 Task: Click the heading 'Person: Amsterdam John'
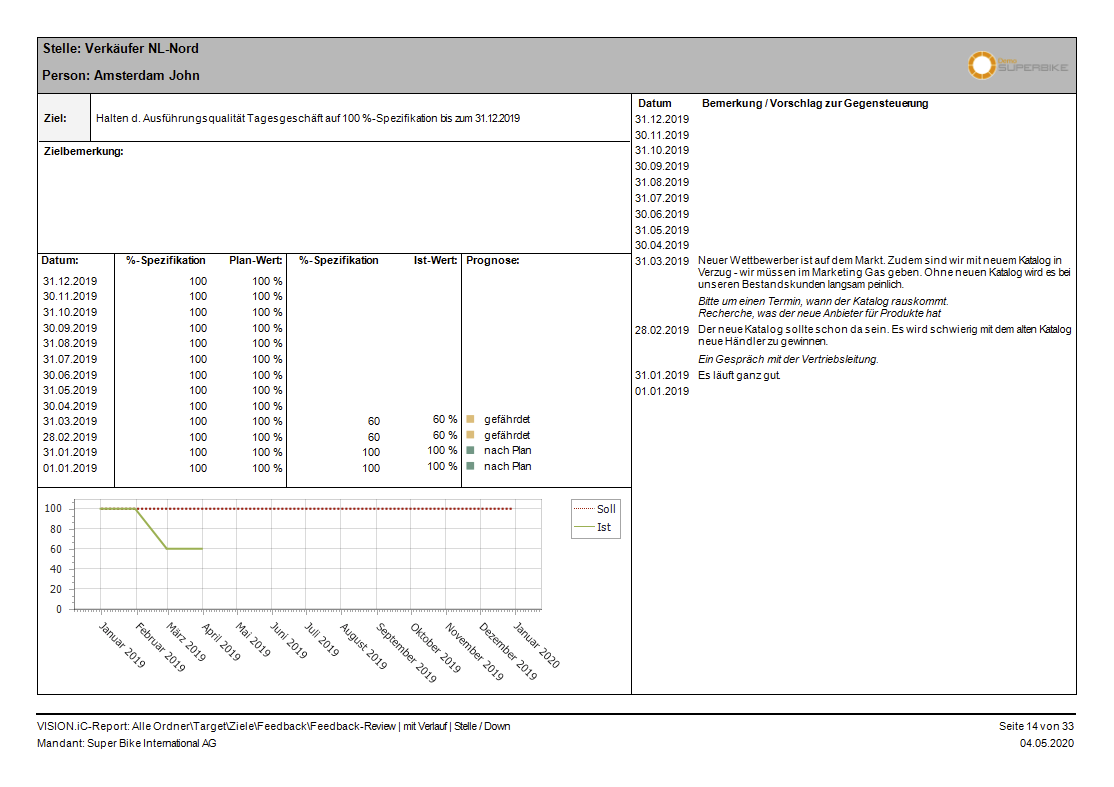coord(121,75)
